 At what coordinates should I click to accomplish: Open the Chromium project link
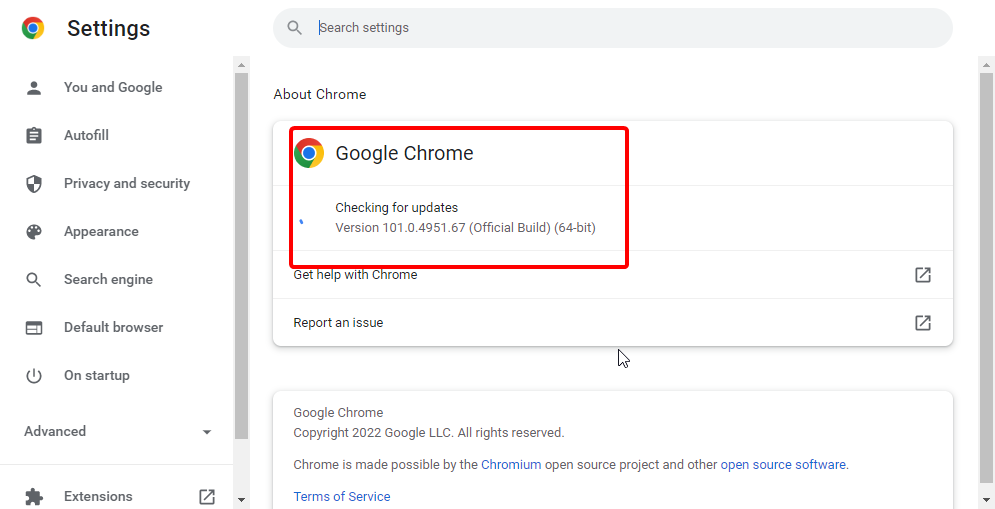tap(511, 465)
